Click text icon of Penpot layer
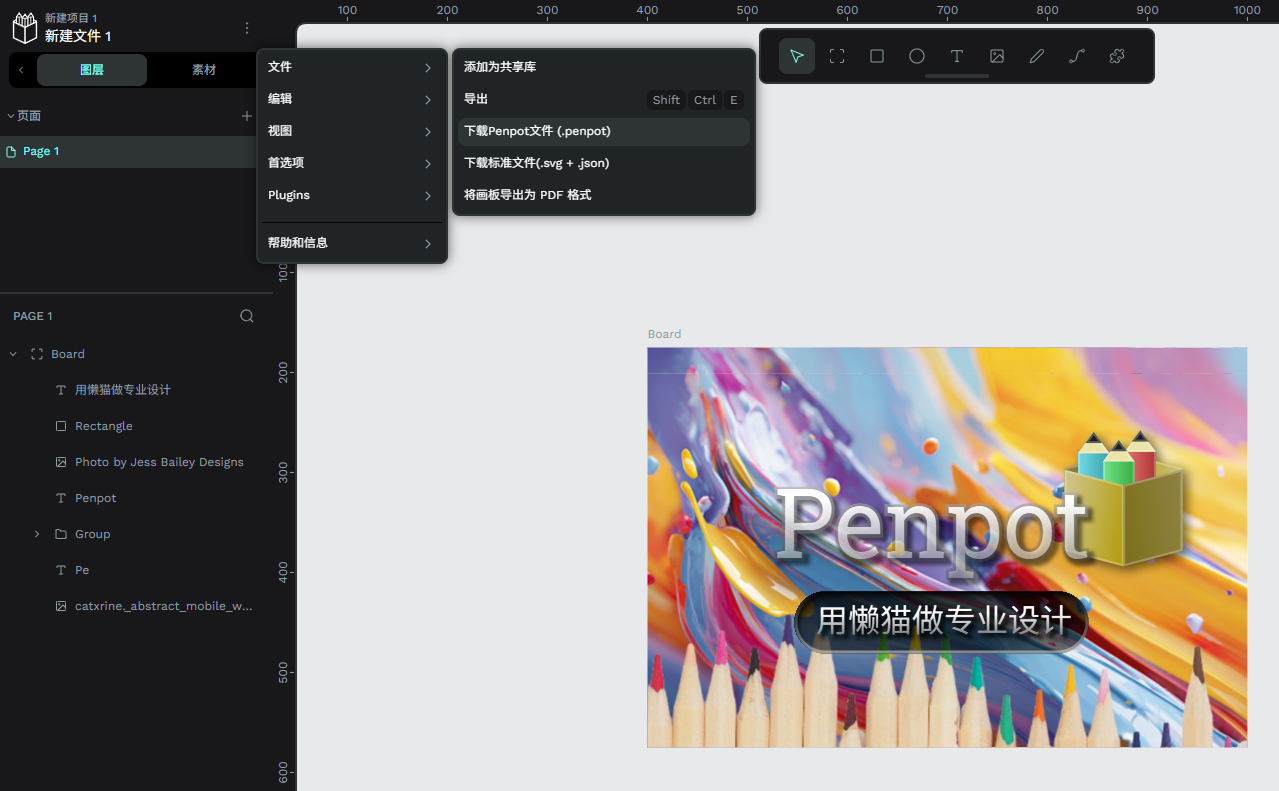Image resolution: width=1279 pixels, height=791 pixels. pos(61,498)
